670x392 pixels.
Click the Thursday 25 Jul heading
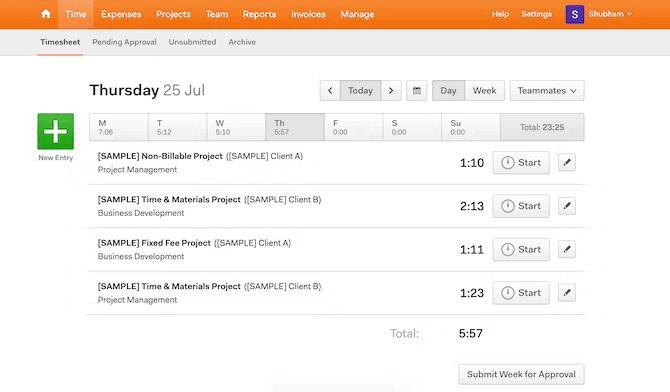[x=147, y=90]
